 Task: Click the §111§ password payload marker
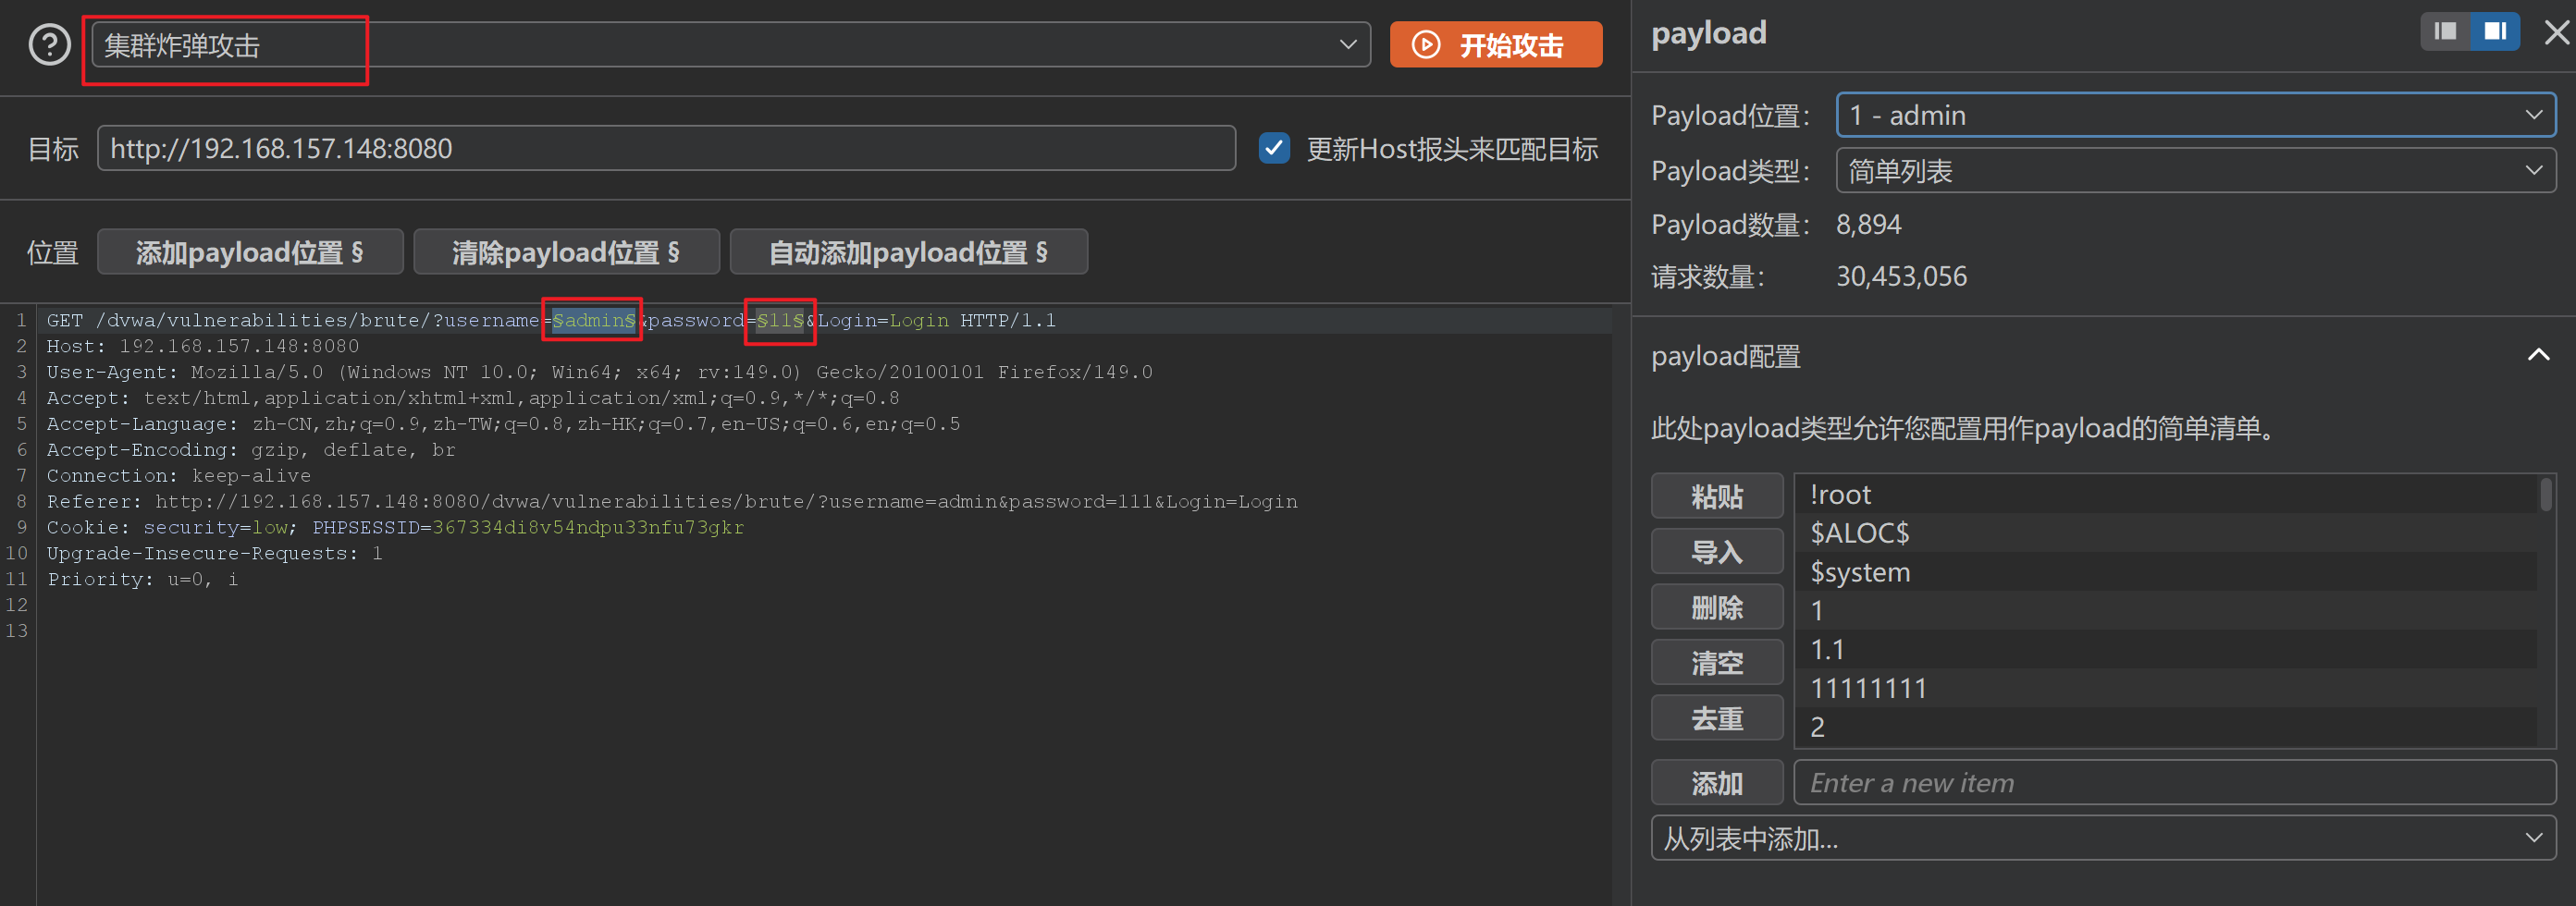click(x=781, y=320)
